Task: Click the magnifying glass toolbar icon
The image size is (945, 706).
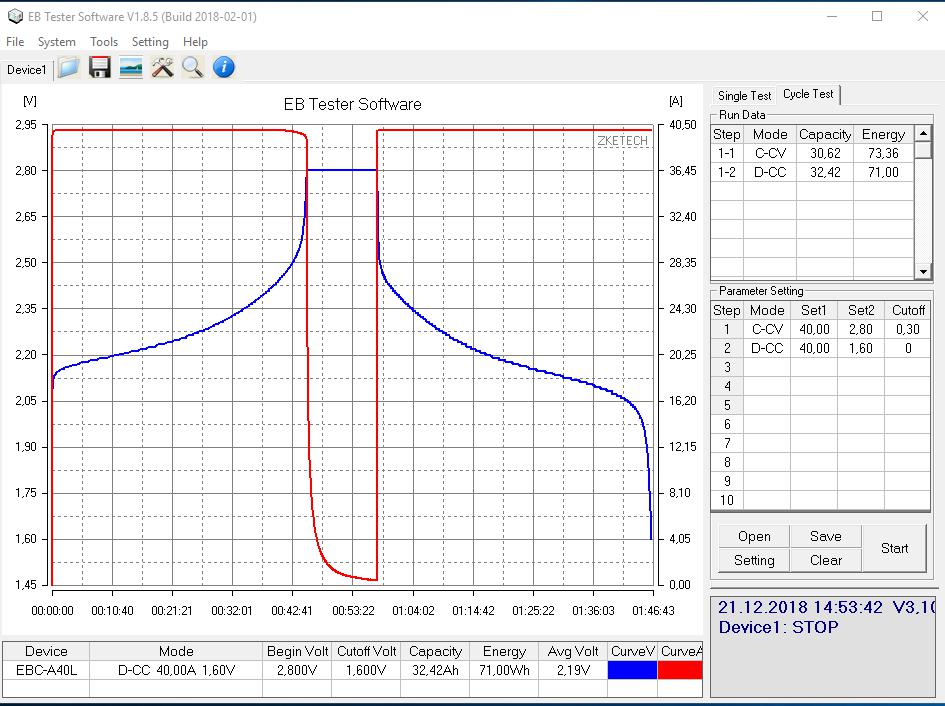Action: click(192, 68)
